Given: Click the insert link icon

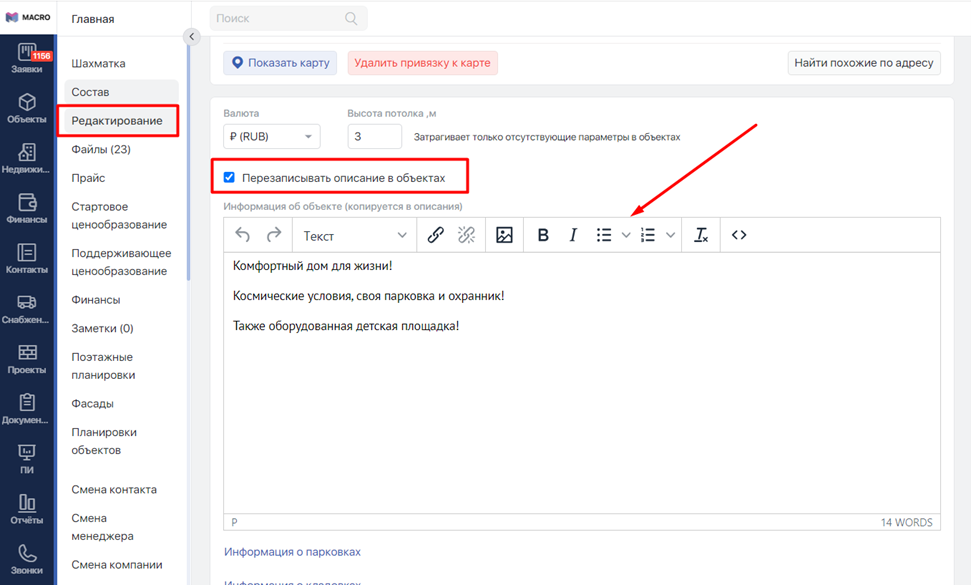Looking at the screenshot, I should [435, 235].
